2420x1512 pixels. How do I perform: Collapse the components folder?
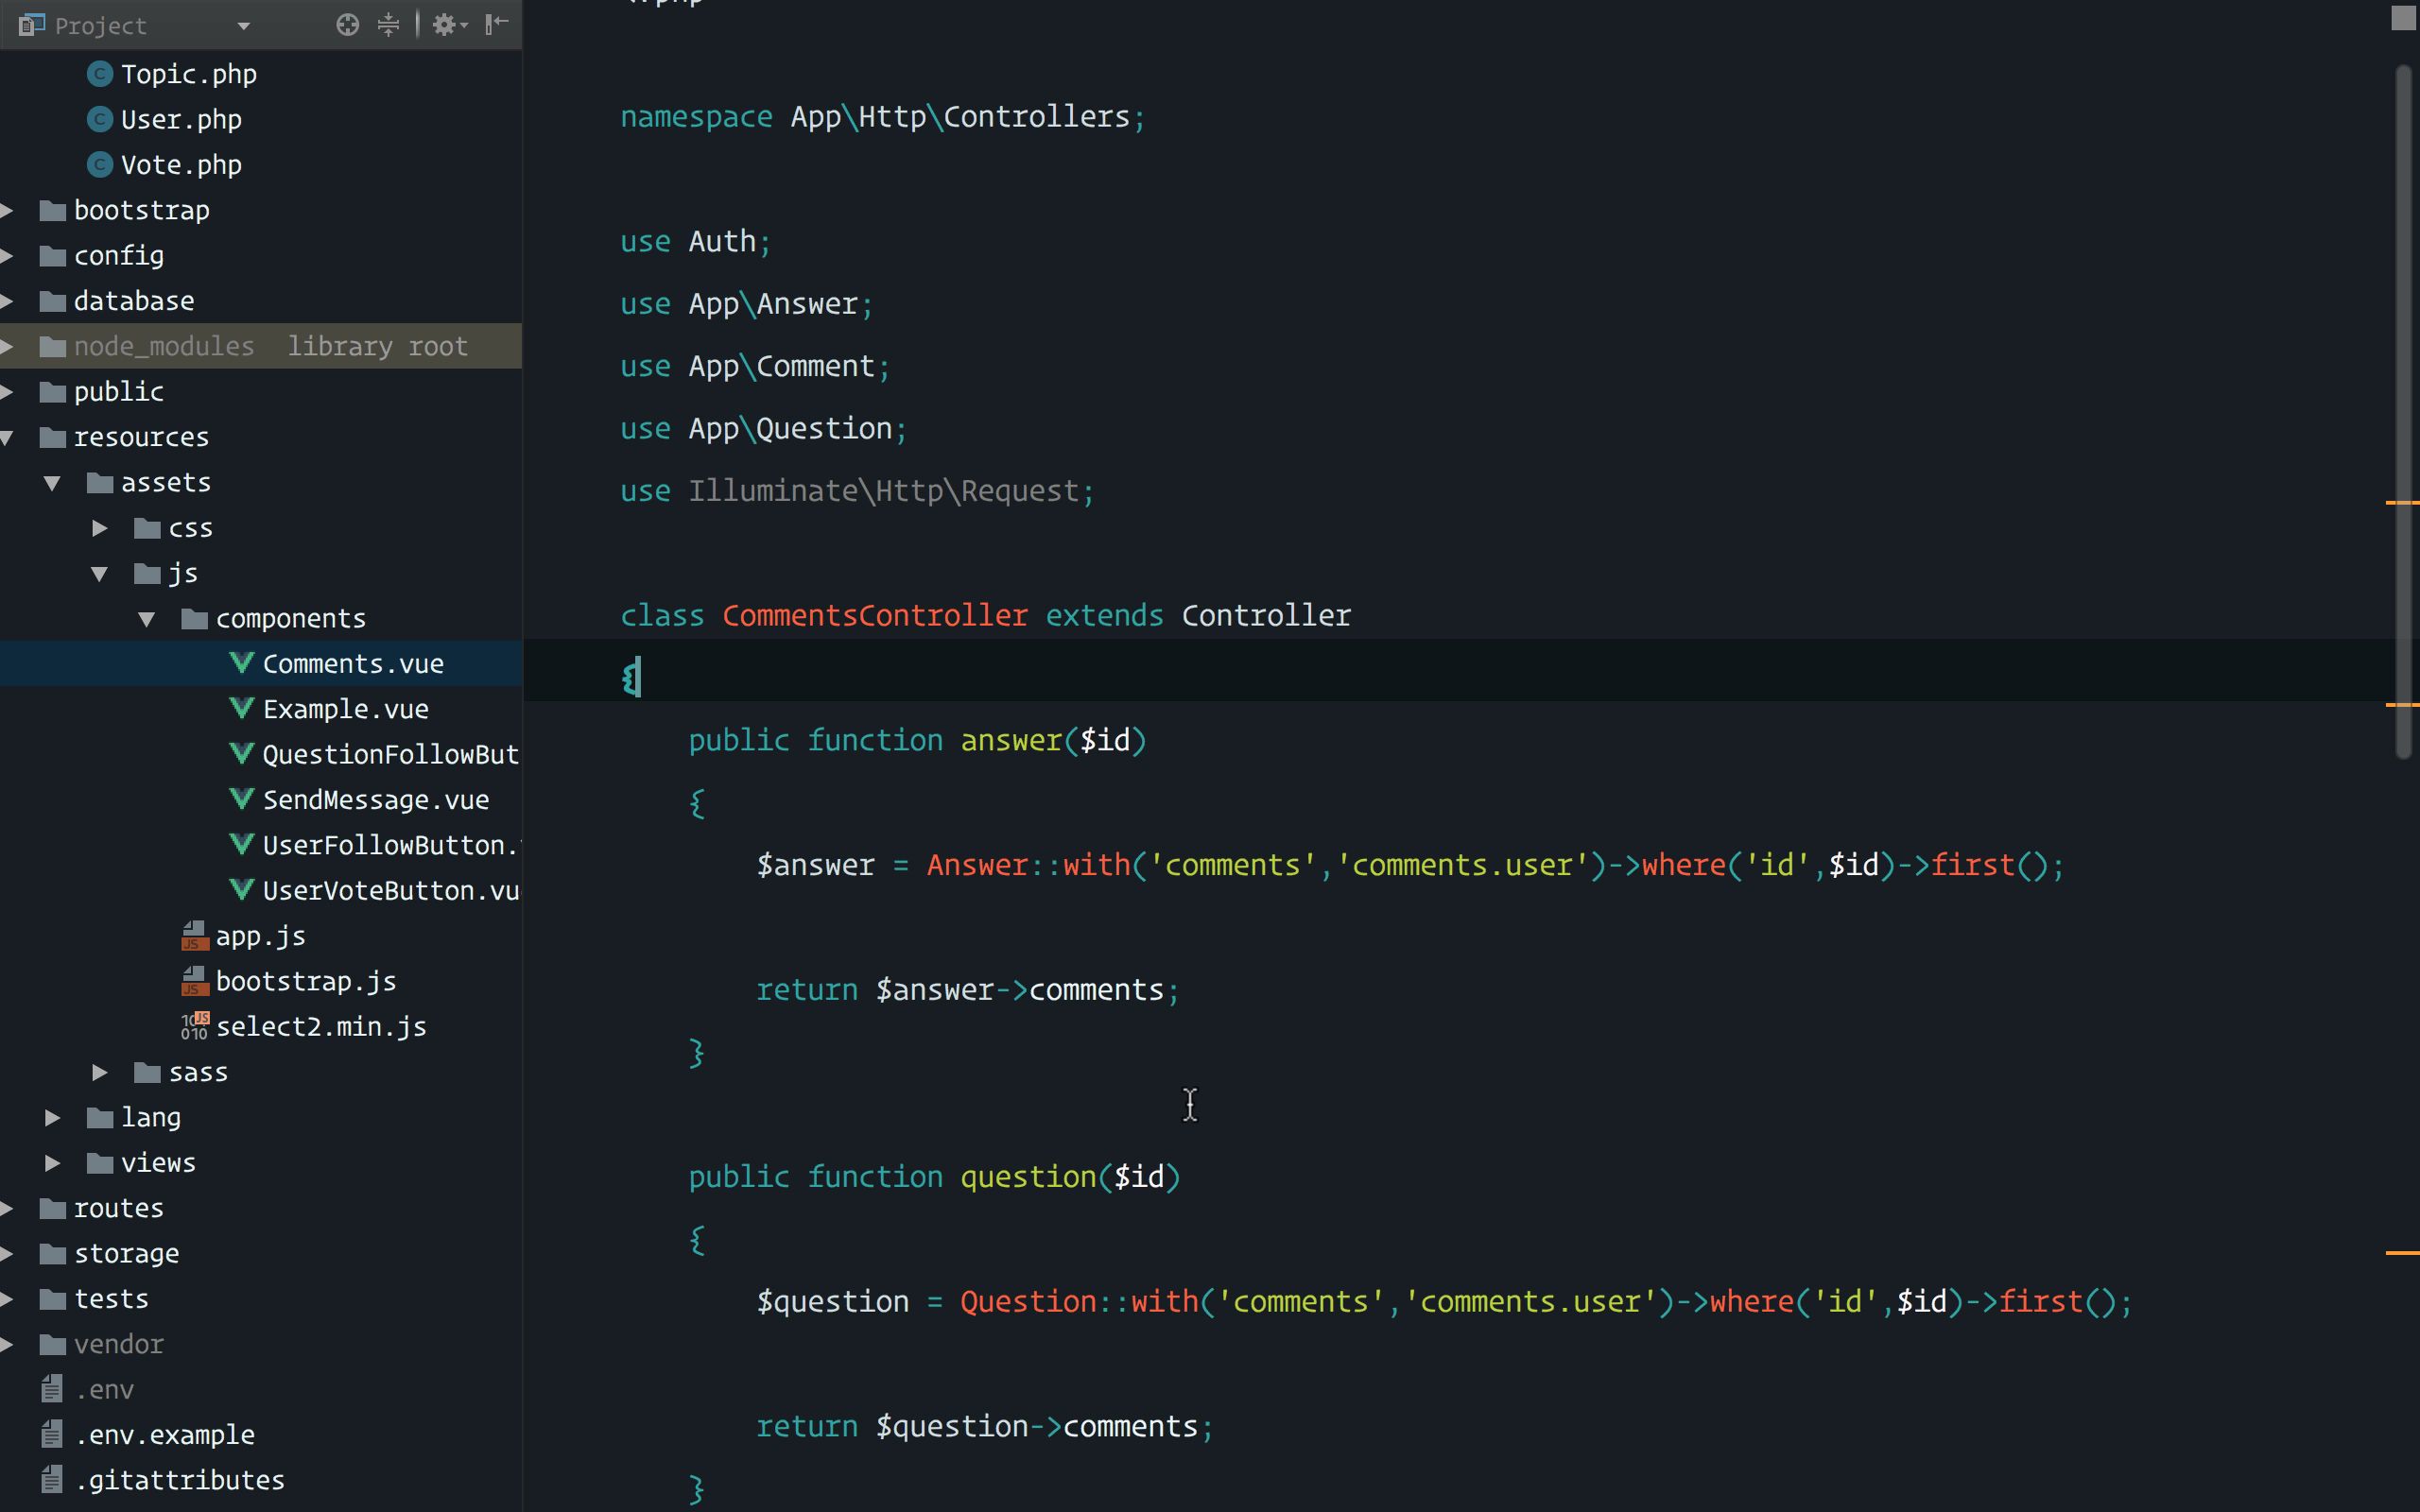point(147,619)
